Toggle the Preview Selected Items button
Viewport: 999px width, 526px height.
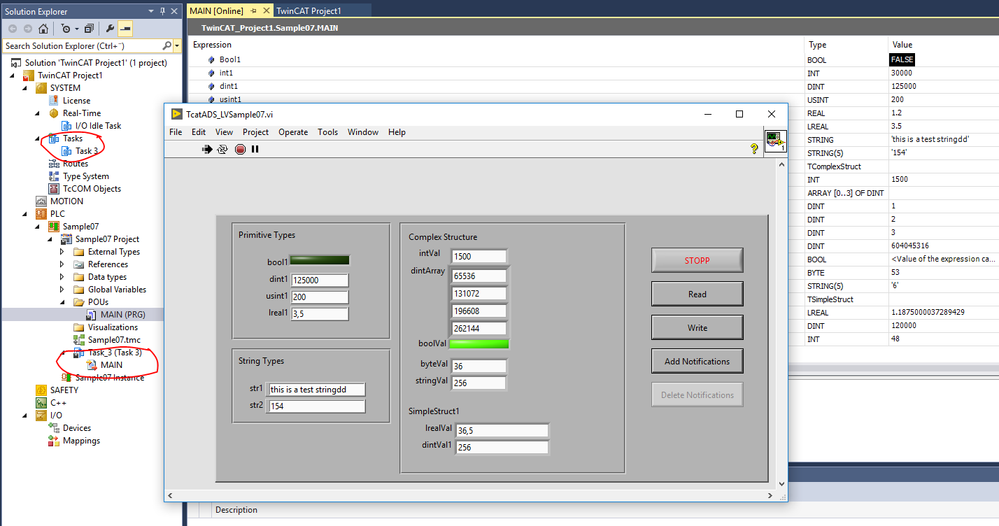pyautogui.click(x=125, y=29)
